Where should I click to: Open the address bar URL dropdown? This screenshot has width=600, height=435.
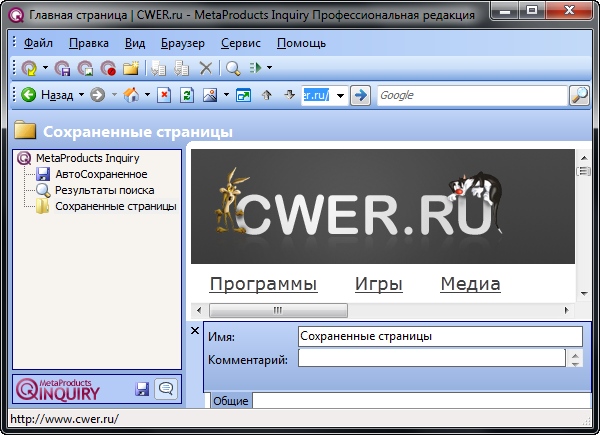[x=341, y=96]
